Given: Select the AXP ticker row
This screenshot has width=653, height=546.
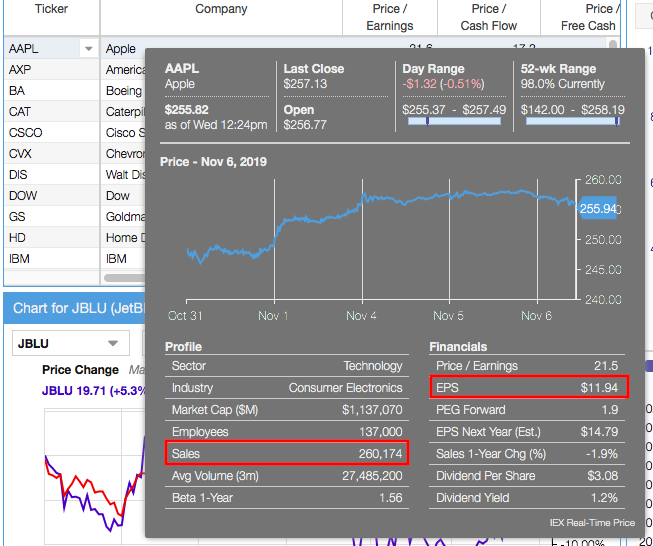Looking at the screenshot, I should point(52,70).
